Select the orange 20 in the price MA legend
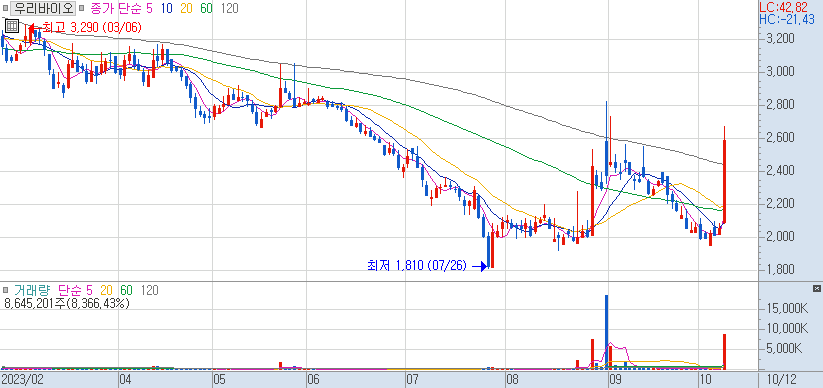 click(x=186, y=8)
